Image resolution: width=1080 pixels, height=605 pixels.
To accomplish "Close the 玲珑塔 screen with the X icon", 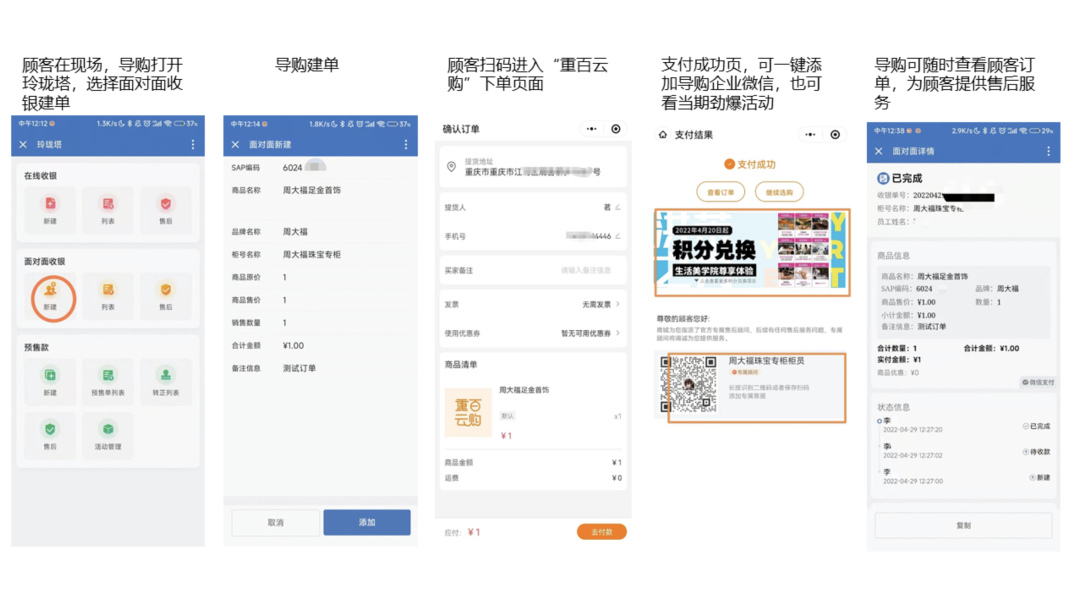I will tap(23, 145).
